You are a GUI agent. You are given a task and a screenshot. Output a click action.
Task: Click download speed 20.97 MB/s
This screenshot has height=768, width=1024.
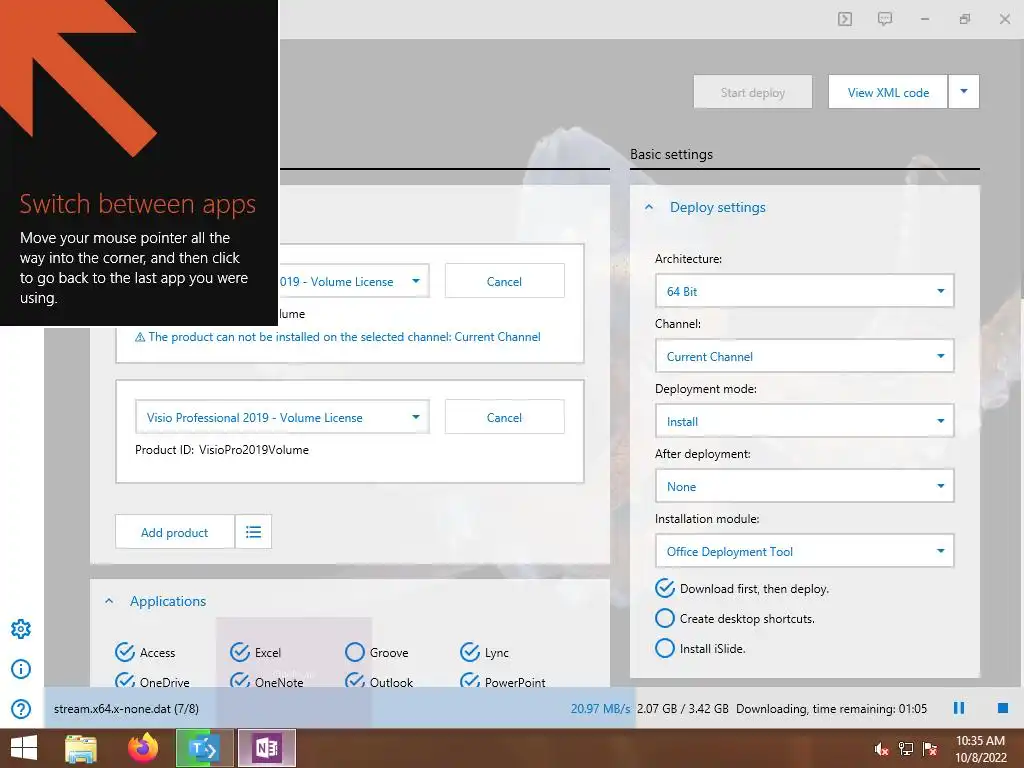[x=600, y=709]
